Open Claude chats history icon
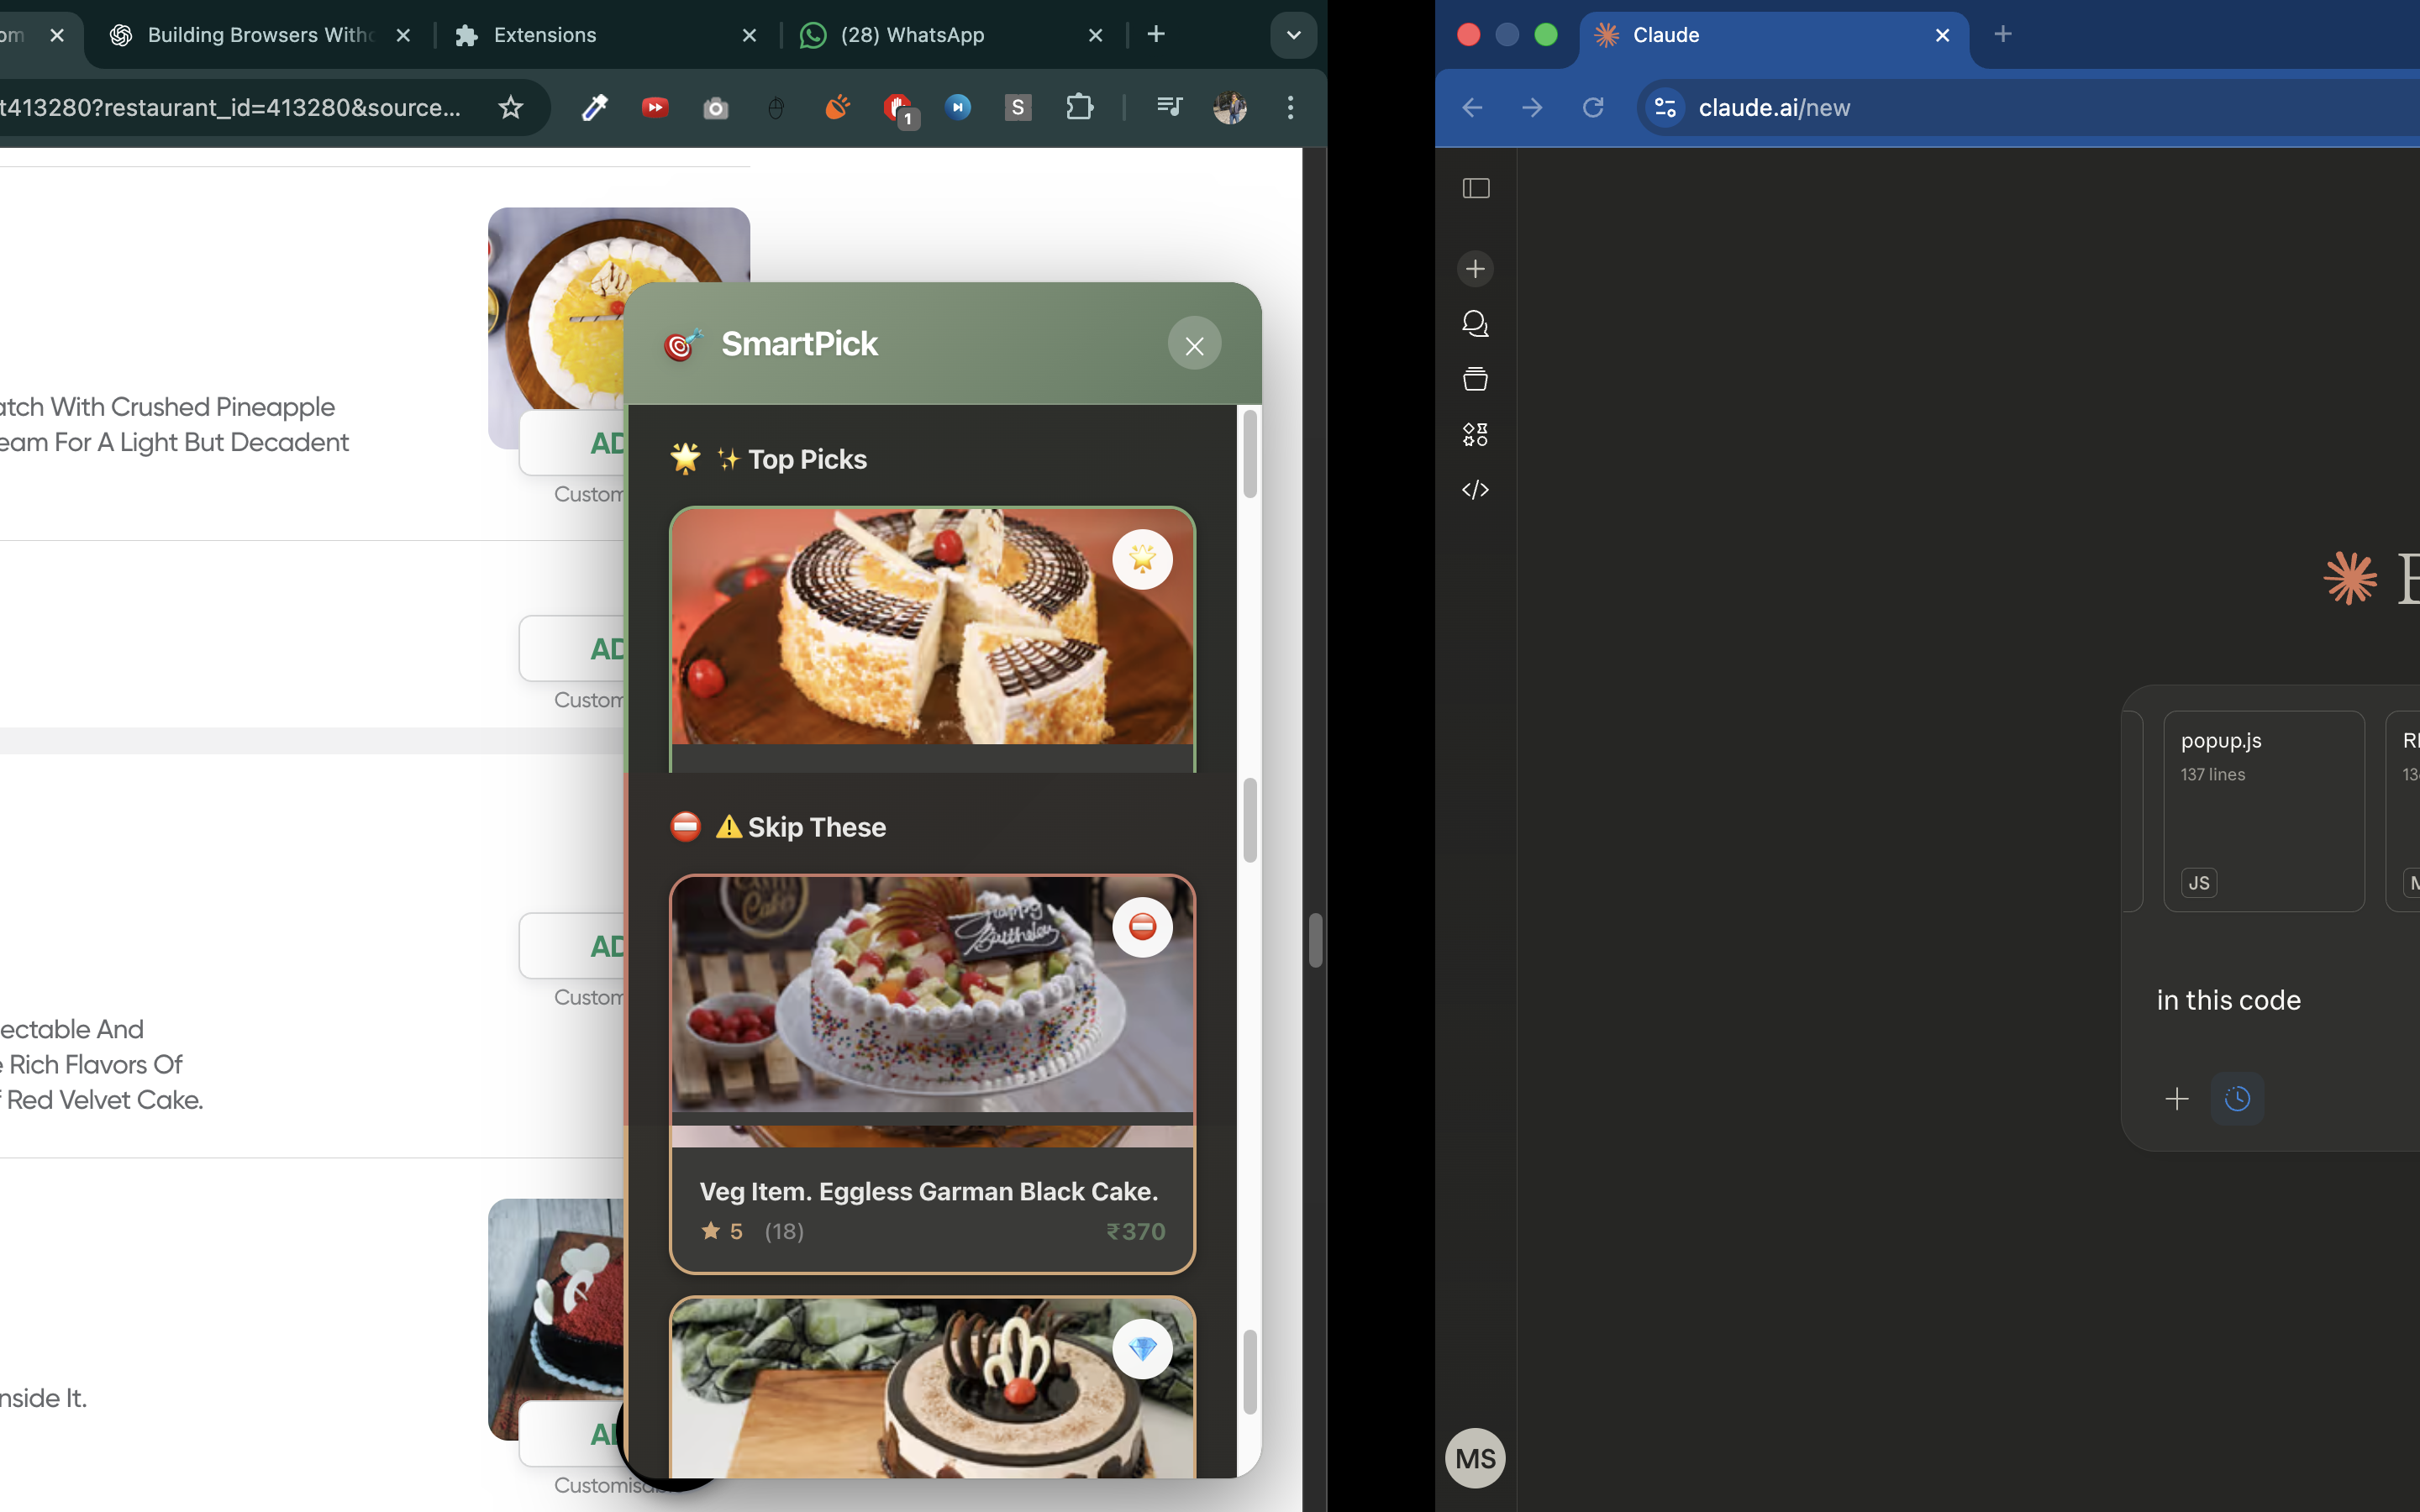 1476,324
